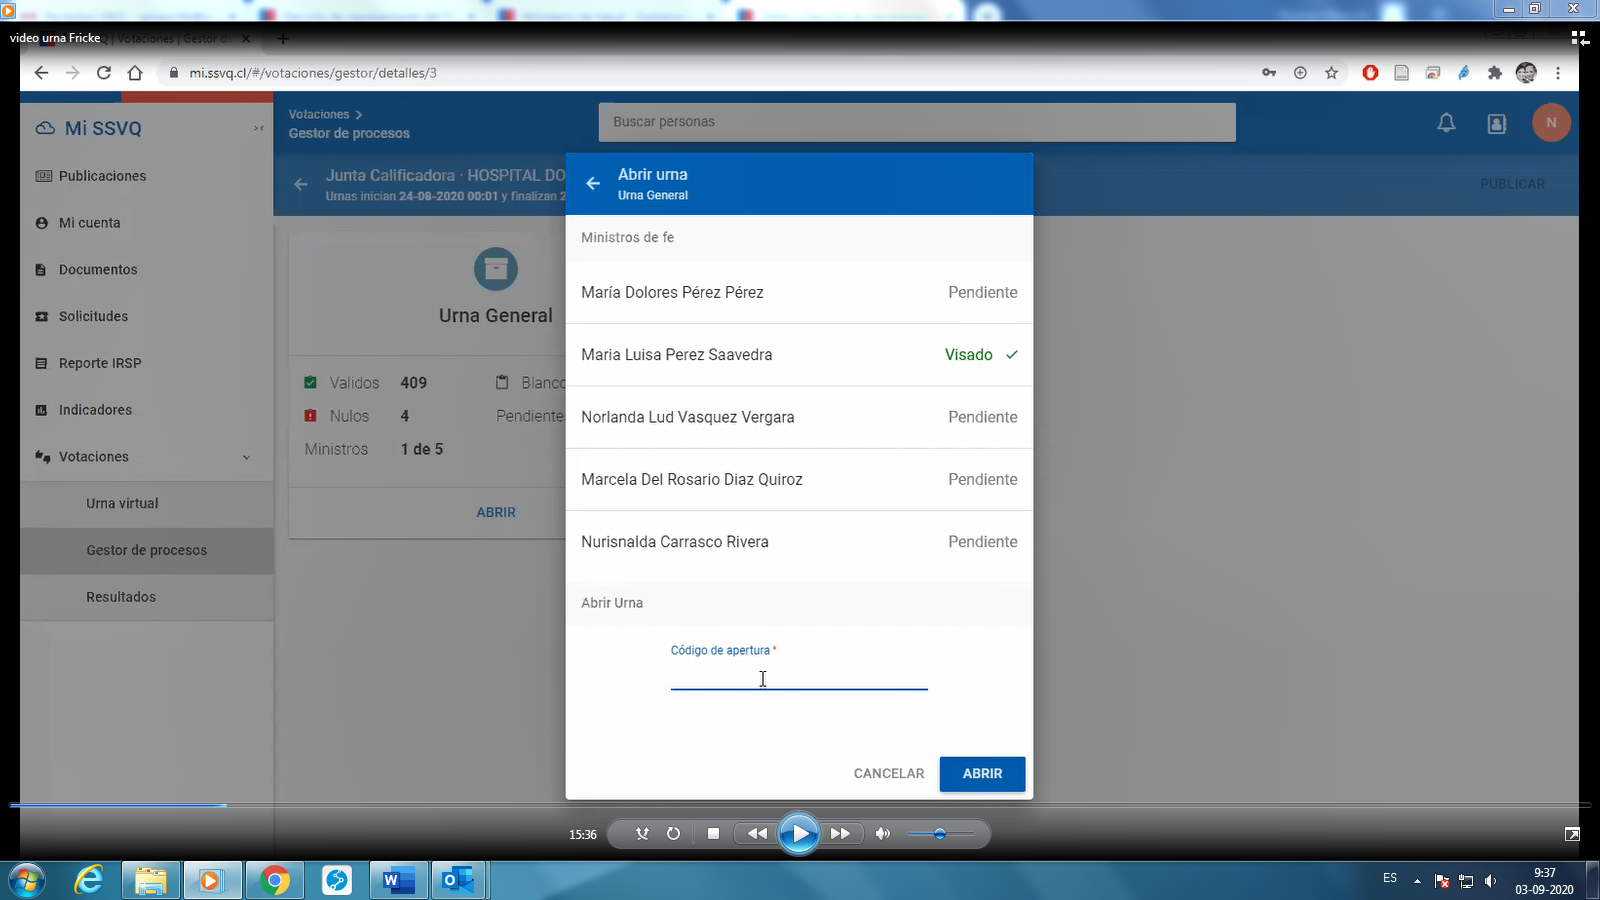Collapse the Votaciones menu chevron
Viewport: 1600px width, 900px height.
247,457
